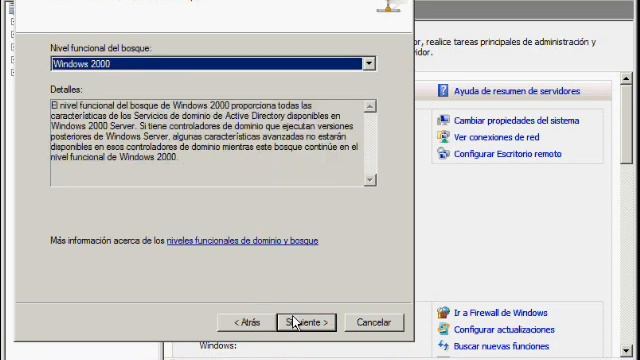Open Buscar nuevas funciones link
The image size is (640, 360).
pos(501,347)
